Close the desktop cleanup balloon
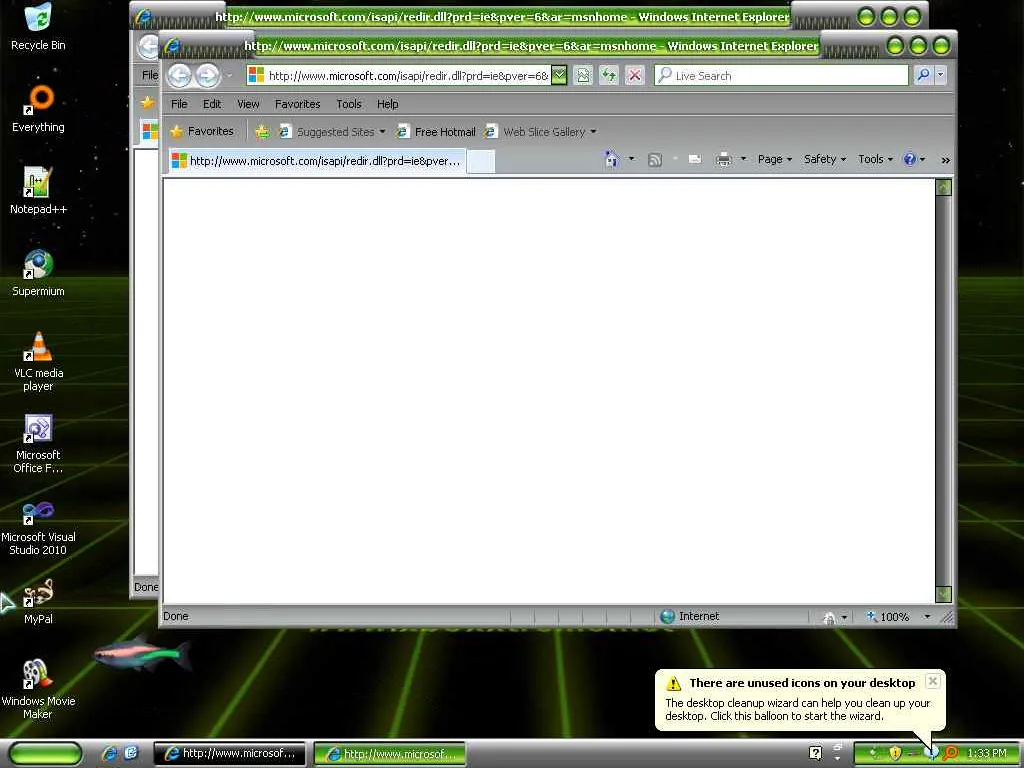This screenshot has width=1024, height=768. [x=933, y=680]
